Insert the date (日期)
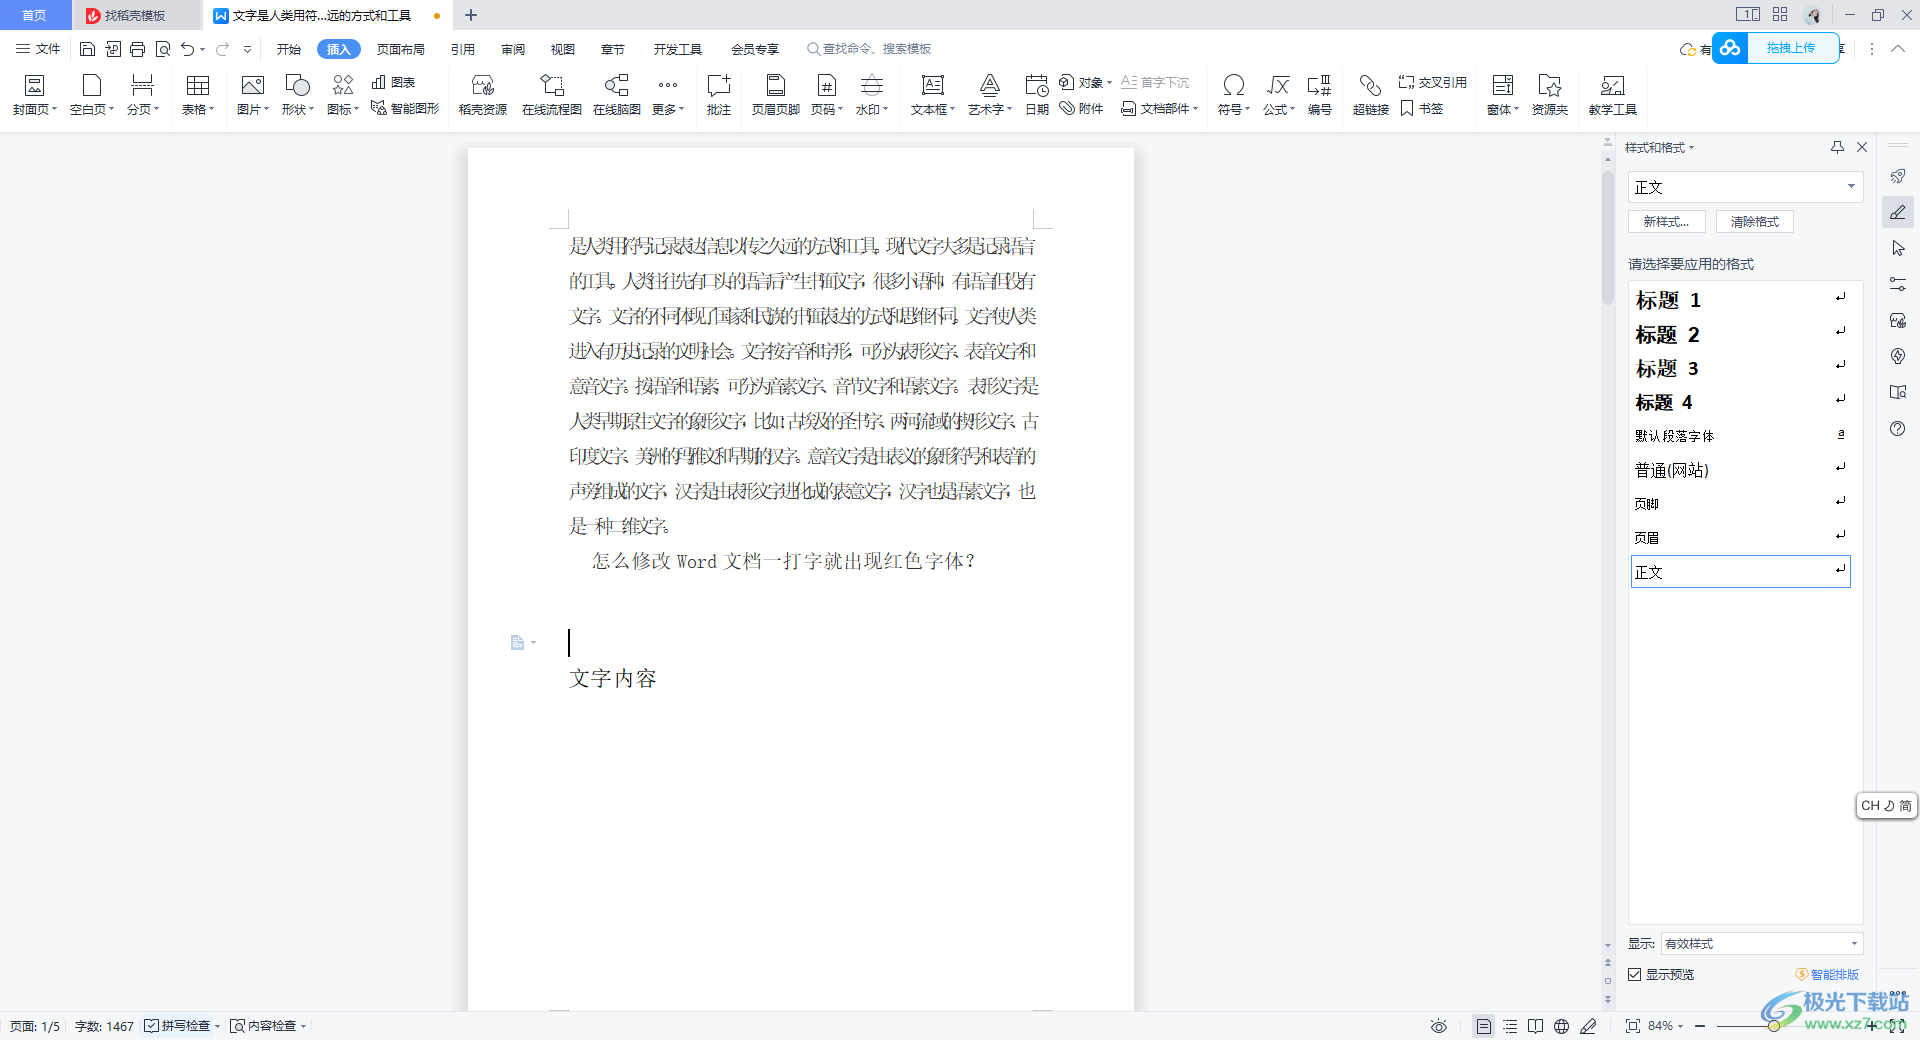 [1037, 95]
